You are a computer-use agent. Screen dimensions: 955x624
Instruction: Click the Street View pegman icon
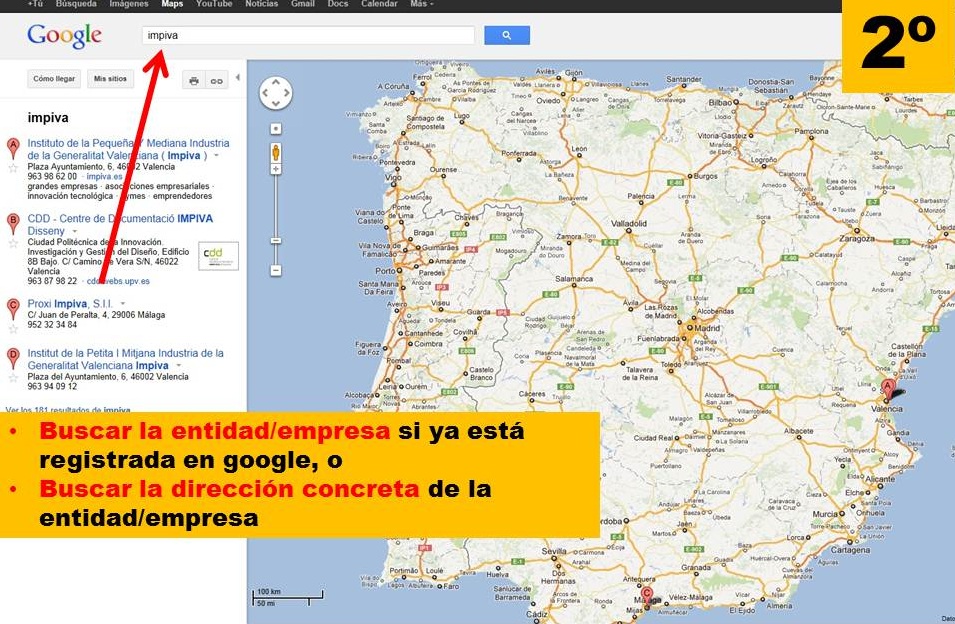pyautogui.click(x=276, y=153)
